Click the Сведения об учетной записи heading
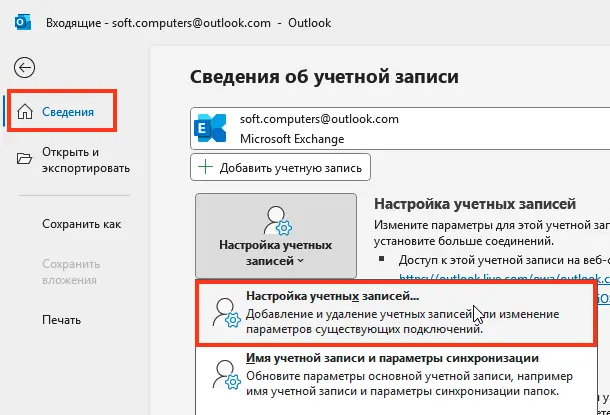The height and width of the screenshot is (415, 610). point(324,77)
